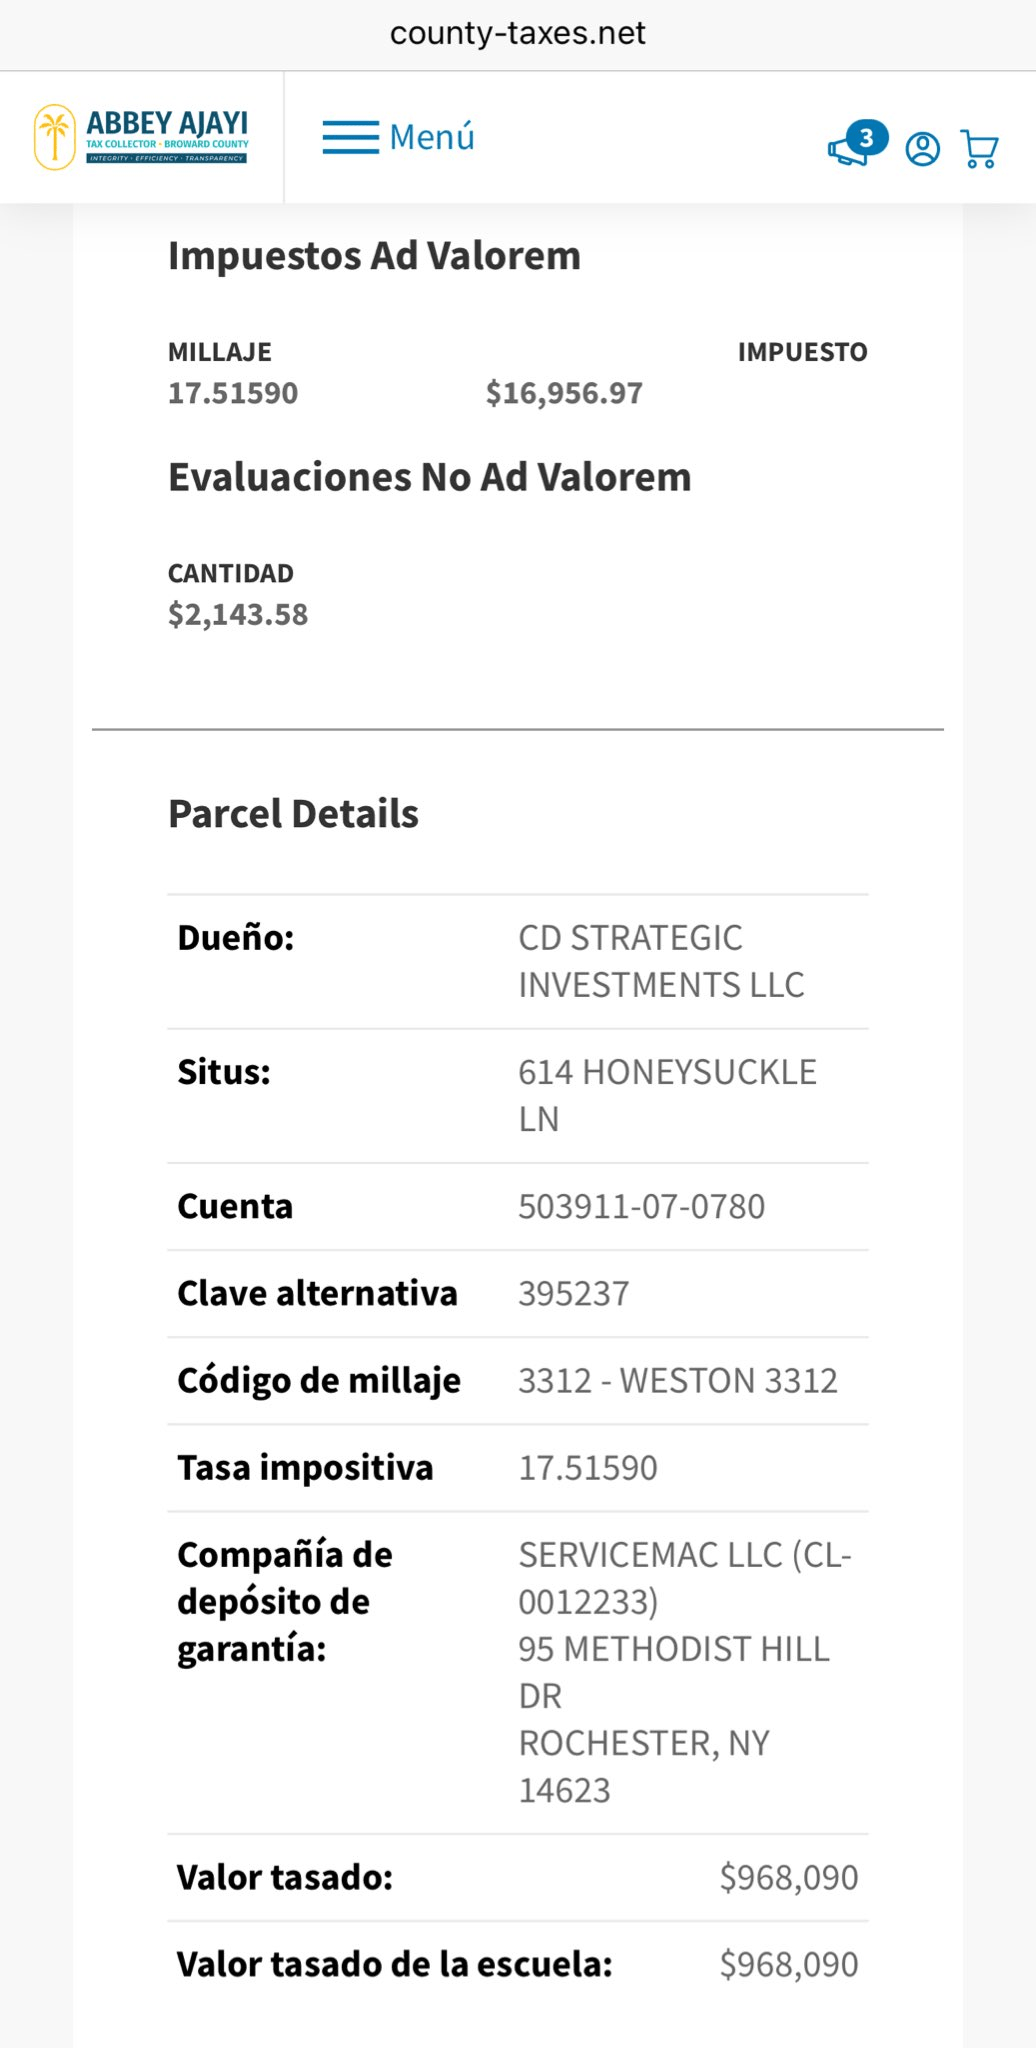Select the ServiceMac LLC escrow company text
This screenshot has width=1036, height=2048.
click(x=684, y=1578)
